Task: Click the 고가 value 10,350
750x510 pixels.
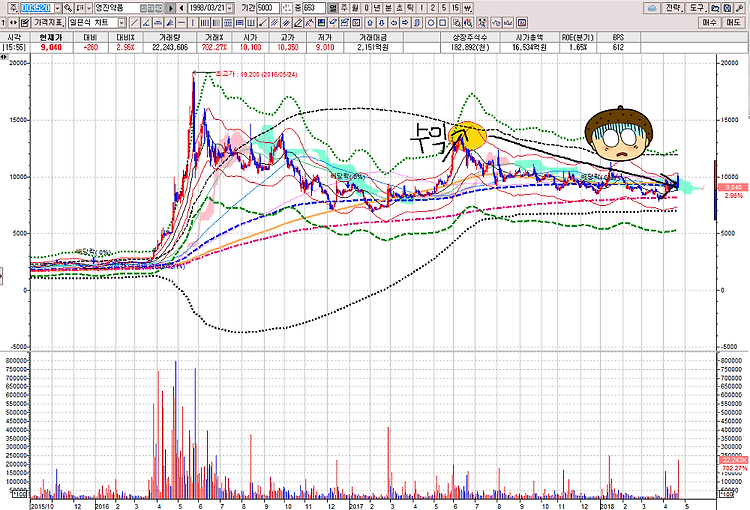Action: pyautogui.click(x=287, y=47)
